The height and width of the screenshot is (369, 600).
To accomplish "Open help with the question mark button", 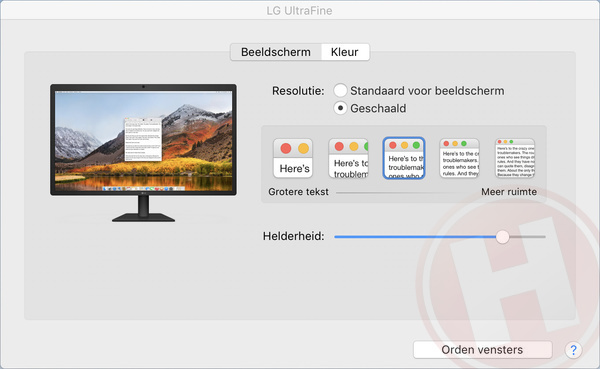I will 573,350.
